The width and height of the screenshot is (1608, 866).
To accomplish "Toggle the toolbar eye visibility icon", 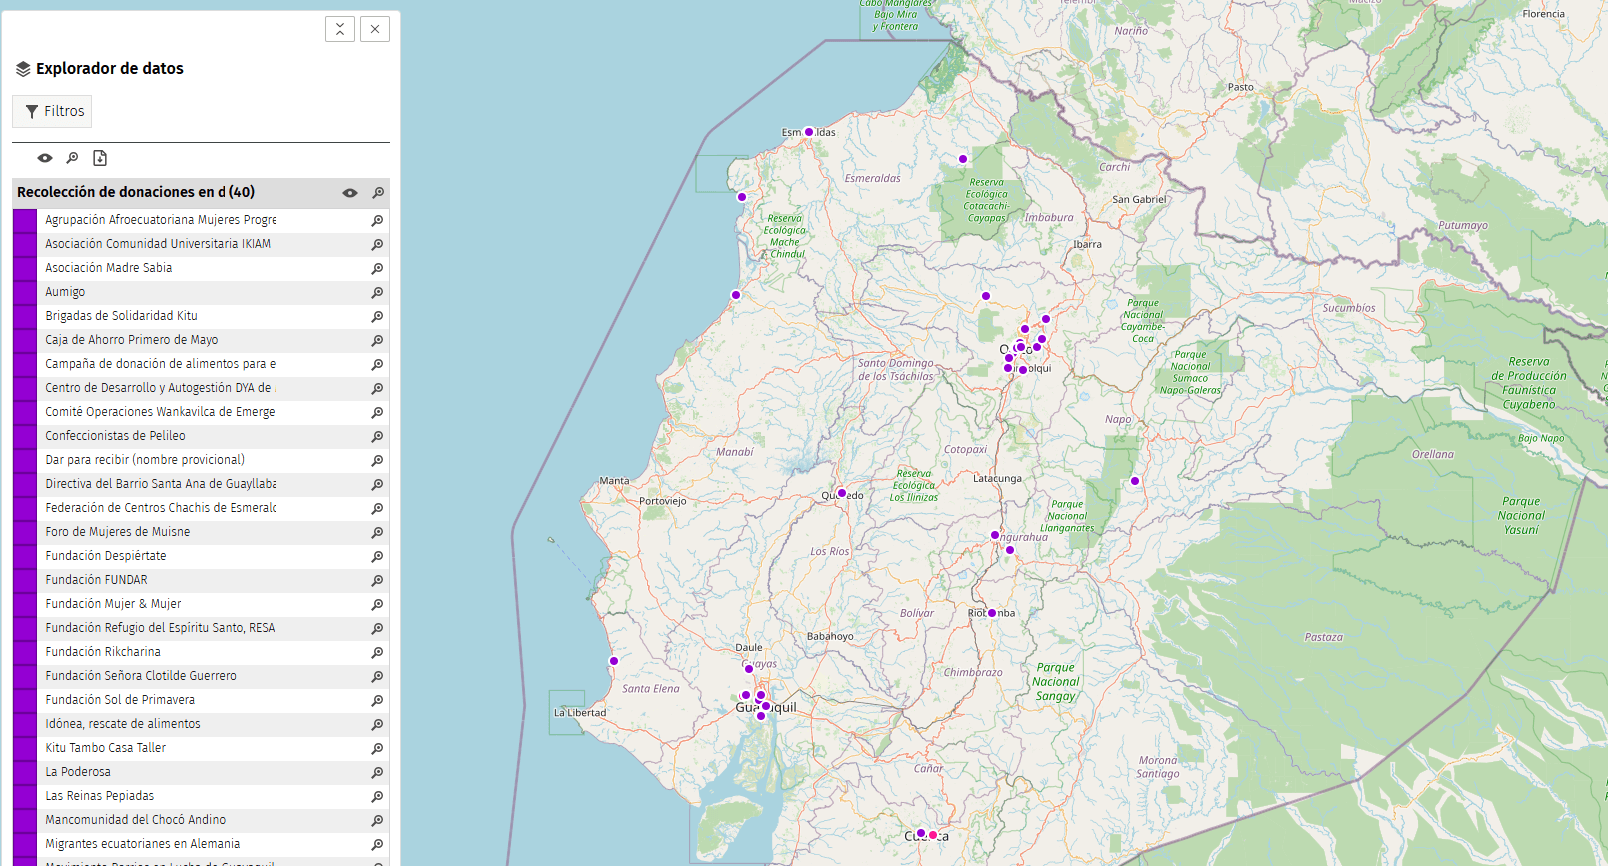I will click(x=45, y=158).
